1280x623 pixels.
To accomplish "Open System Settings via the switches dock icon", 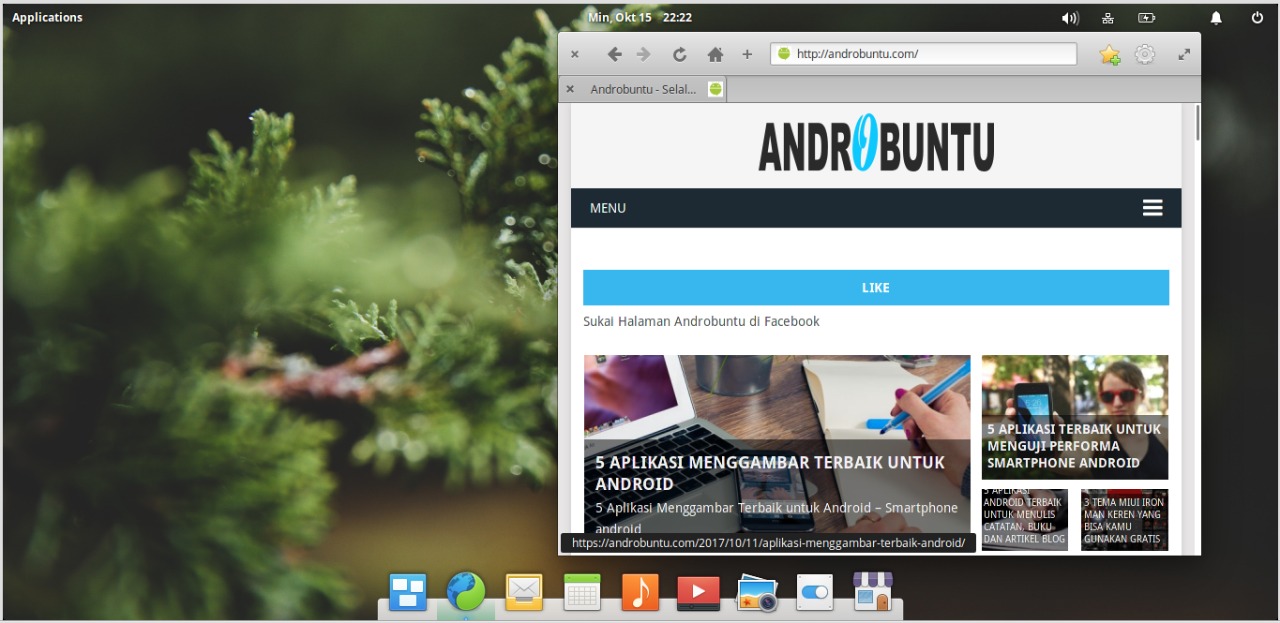I will (814, 592).
